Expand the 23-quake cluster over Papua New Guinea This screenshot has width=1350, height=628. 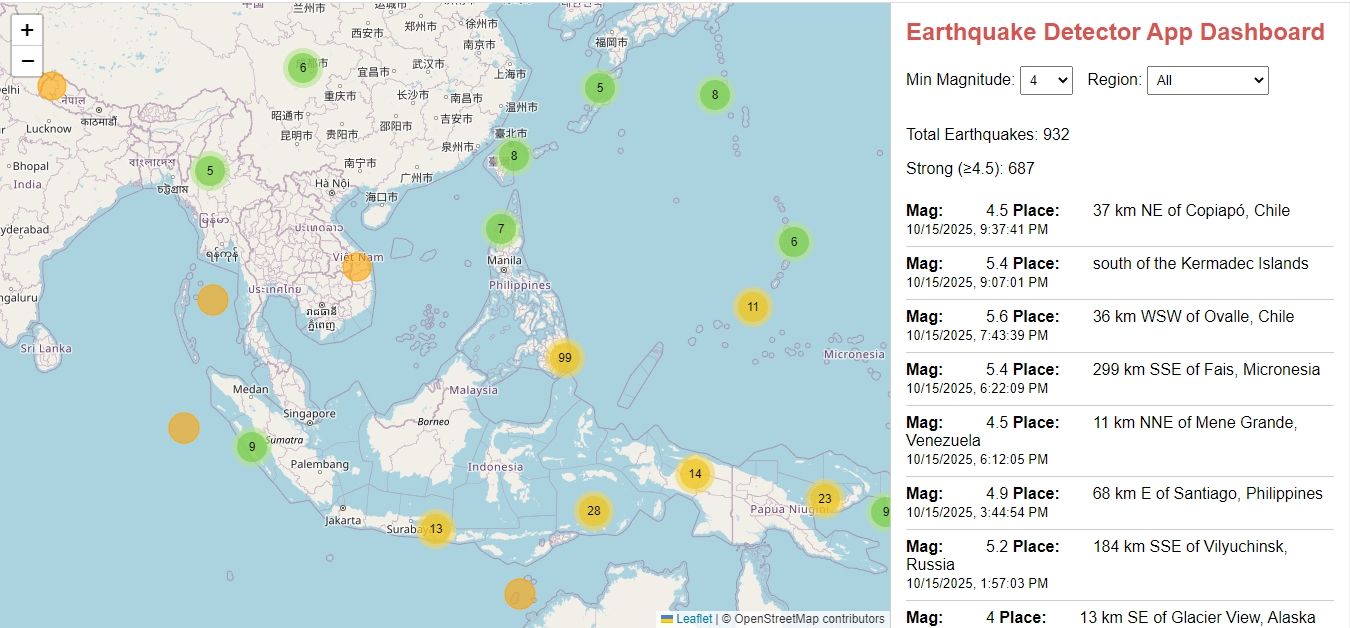pos(824,499)
